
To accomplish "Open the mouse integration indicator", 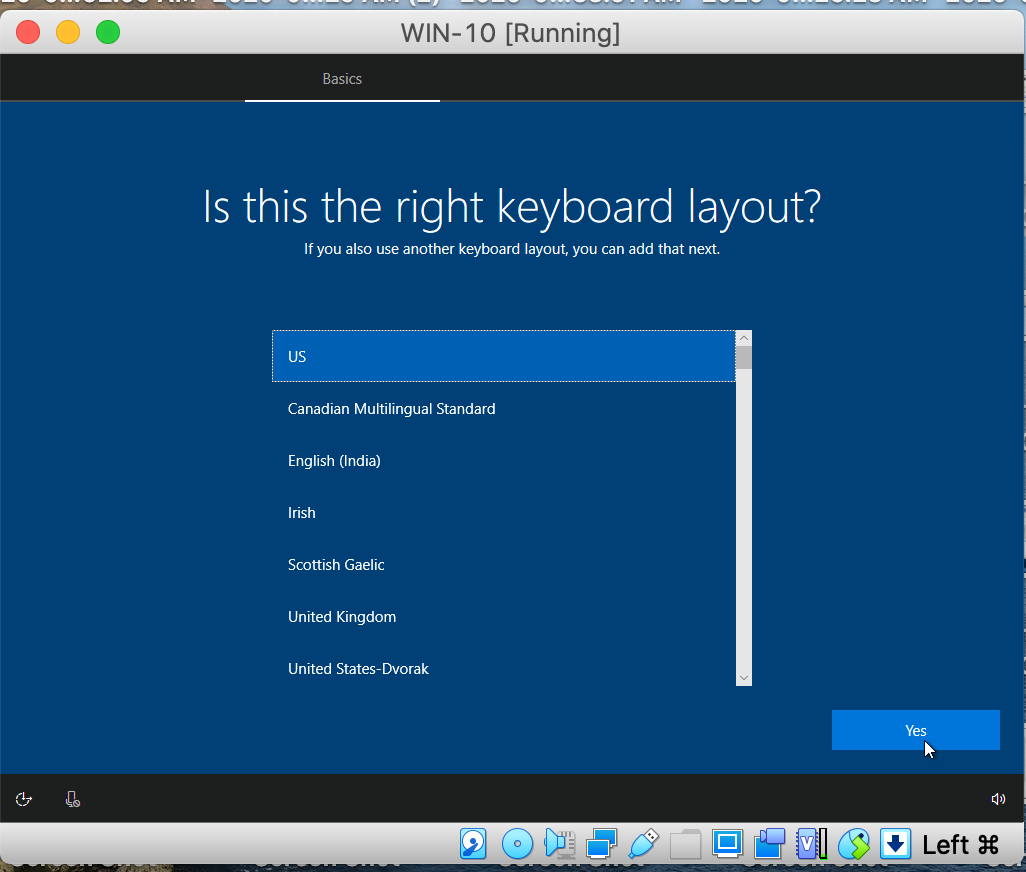I will 854,844.
